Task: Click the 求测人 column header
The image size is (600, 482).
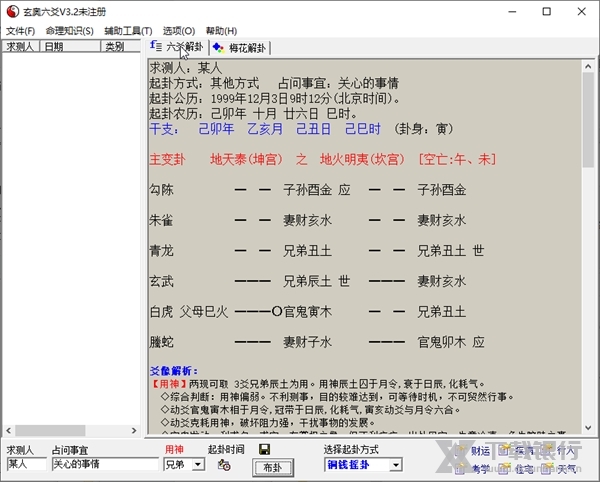Action: (x=21, y=47)
